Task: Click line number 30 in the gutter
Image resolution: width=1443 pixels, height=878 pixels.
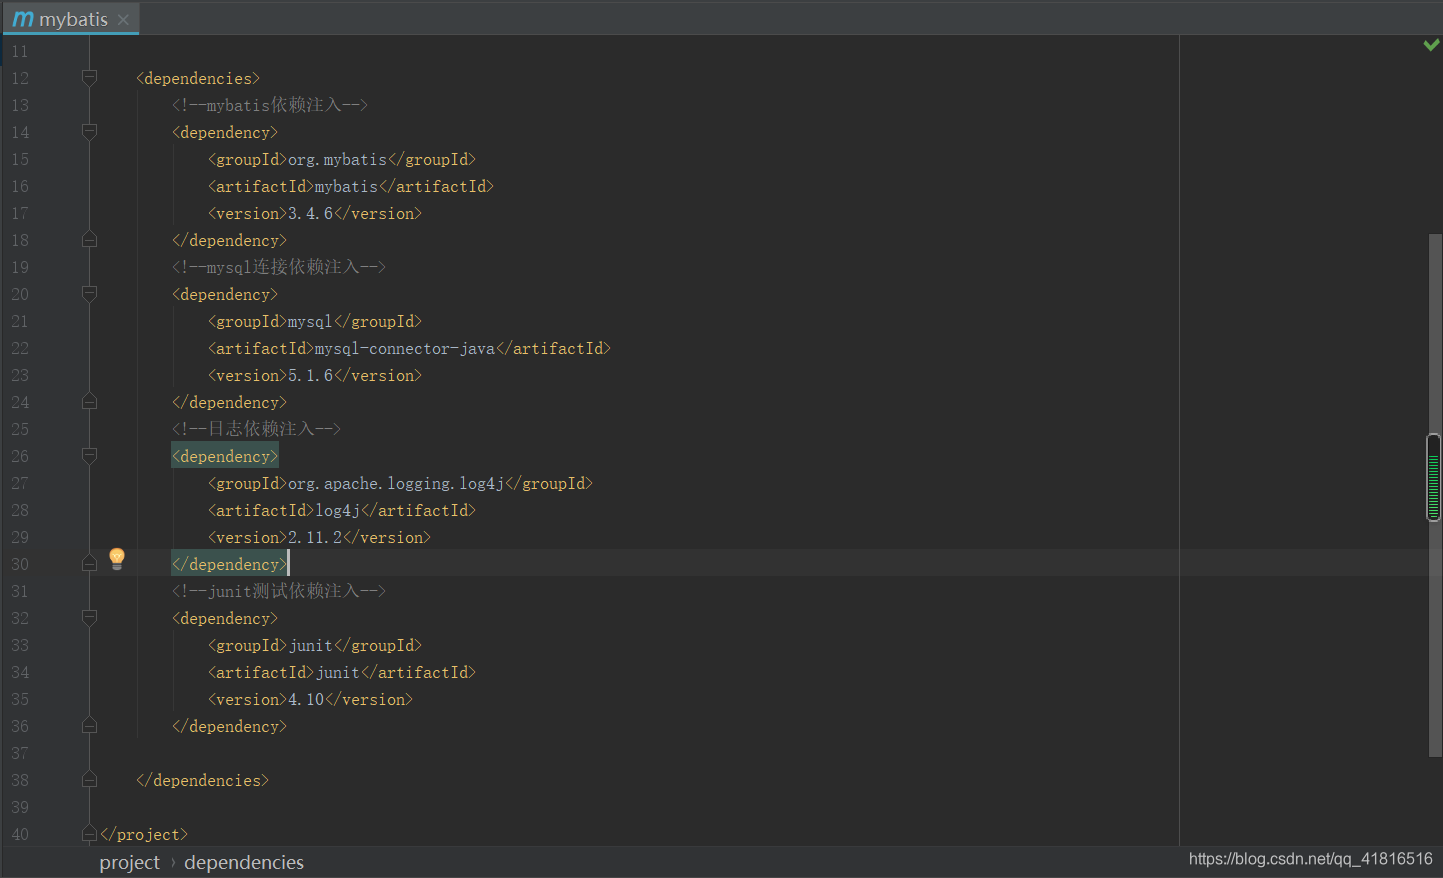Action: click(20, 564)
